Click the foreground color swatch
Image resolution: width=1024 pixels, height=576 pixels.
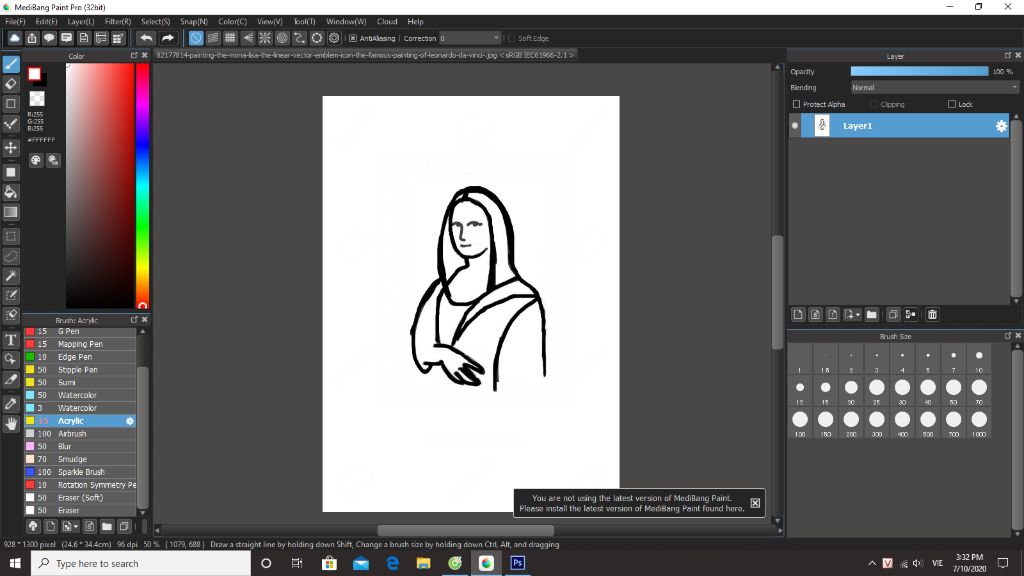pos(34,74)
